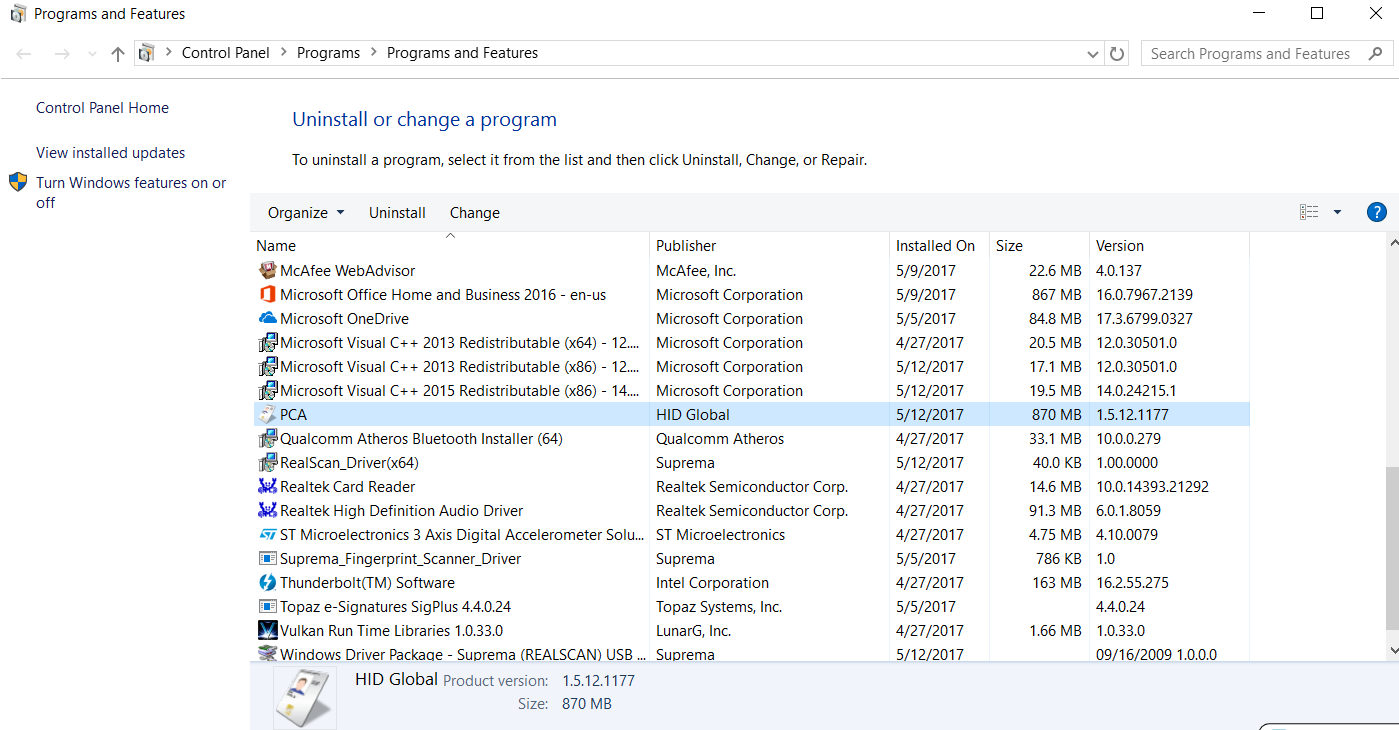Sort list by Installed On column header
The width and height of the screenshot is (1399, 730).
pos(939,245)
